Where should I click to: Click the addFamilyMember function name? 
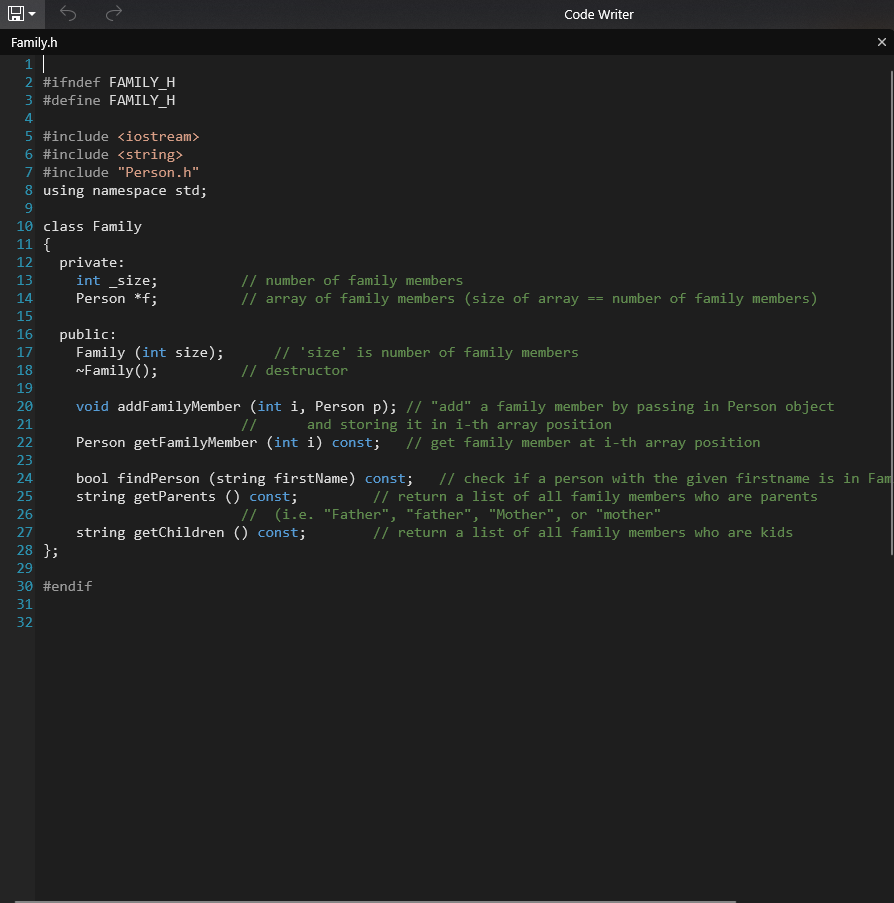(x=179, y=406)
